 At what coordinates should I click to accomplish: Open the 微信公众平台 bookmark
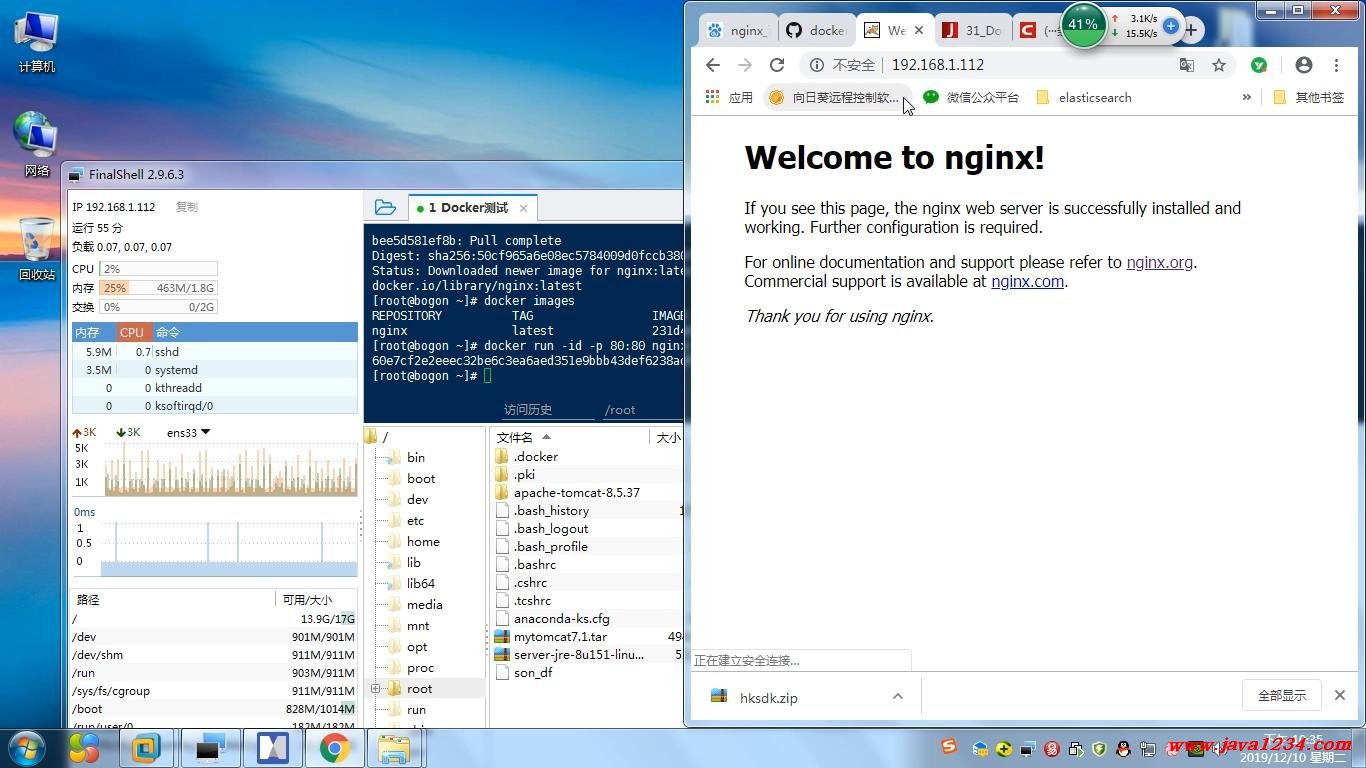971,97
